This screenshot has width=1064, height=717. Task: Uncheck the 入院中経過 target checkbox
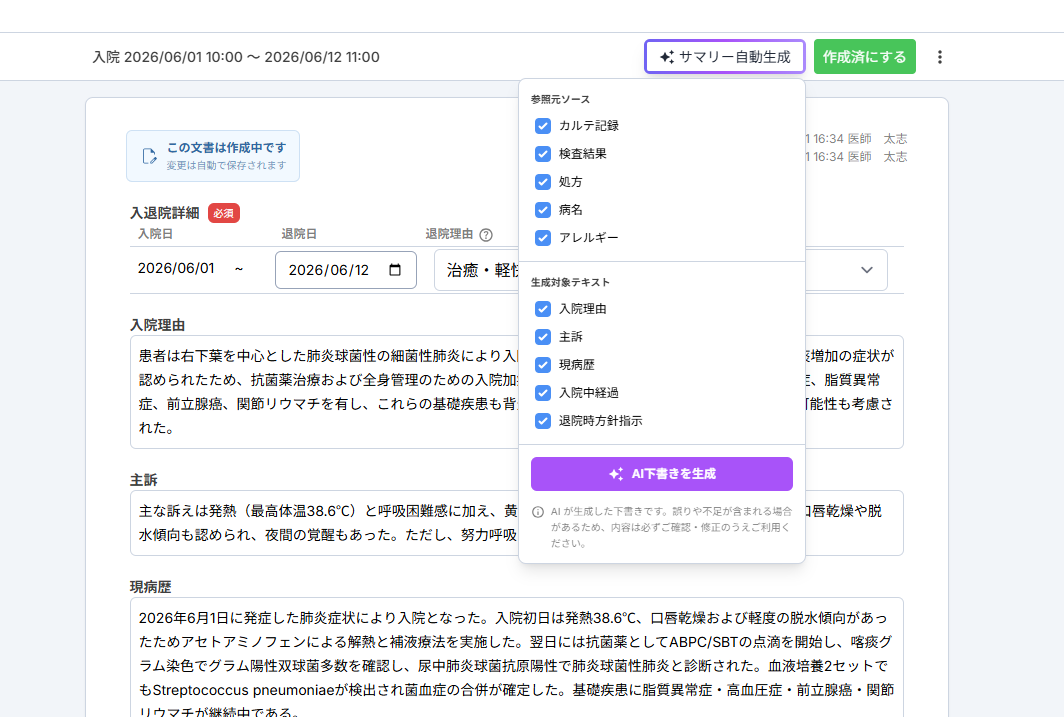(x=543, y=393)
